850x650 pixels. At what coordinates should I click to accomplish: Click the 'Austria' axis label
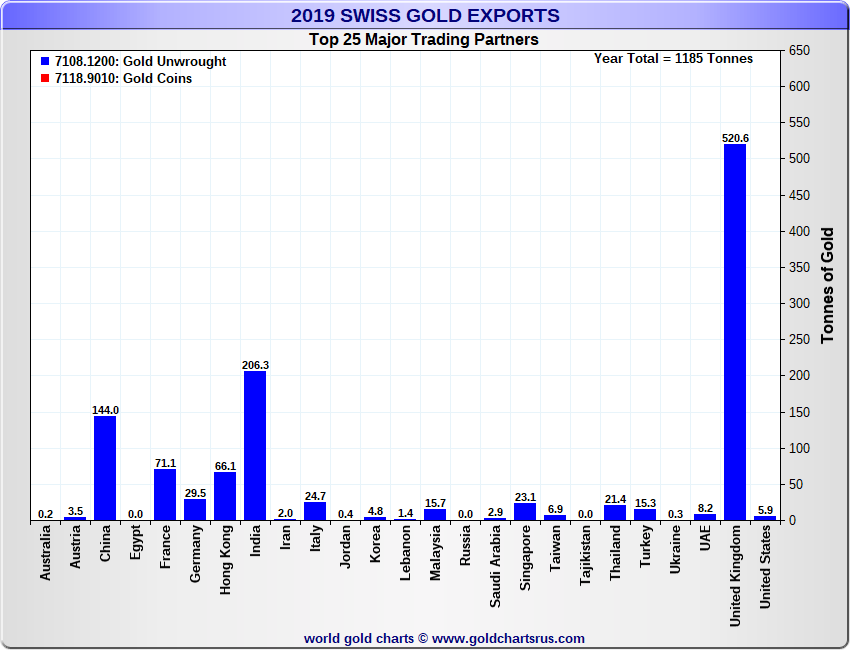pos(75,546)
